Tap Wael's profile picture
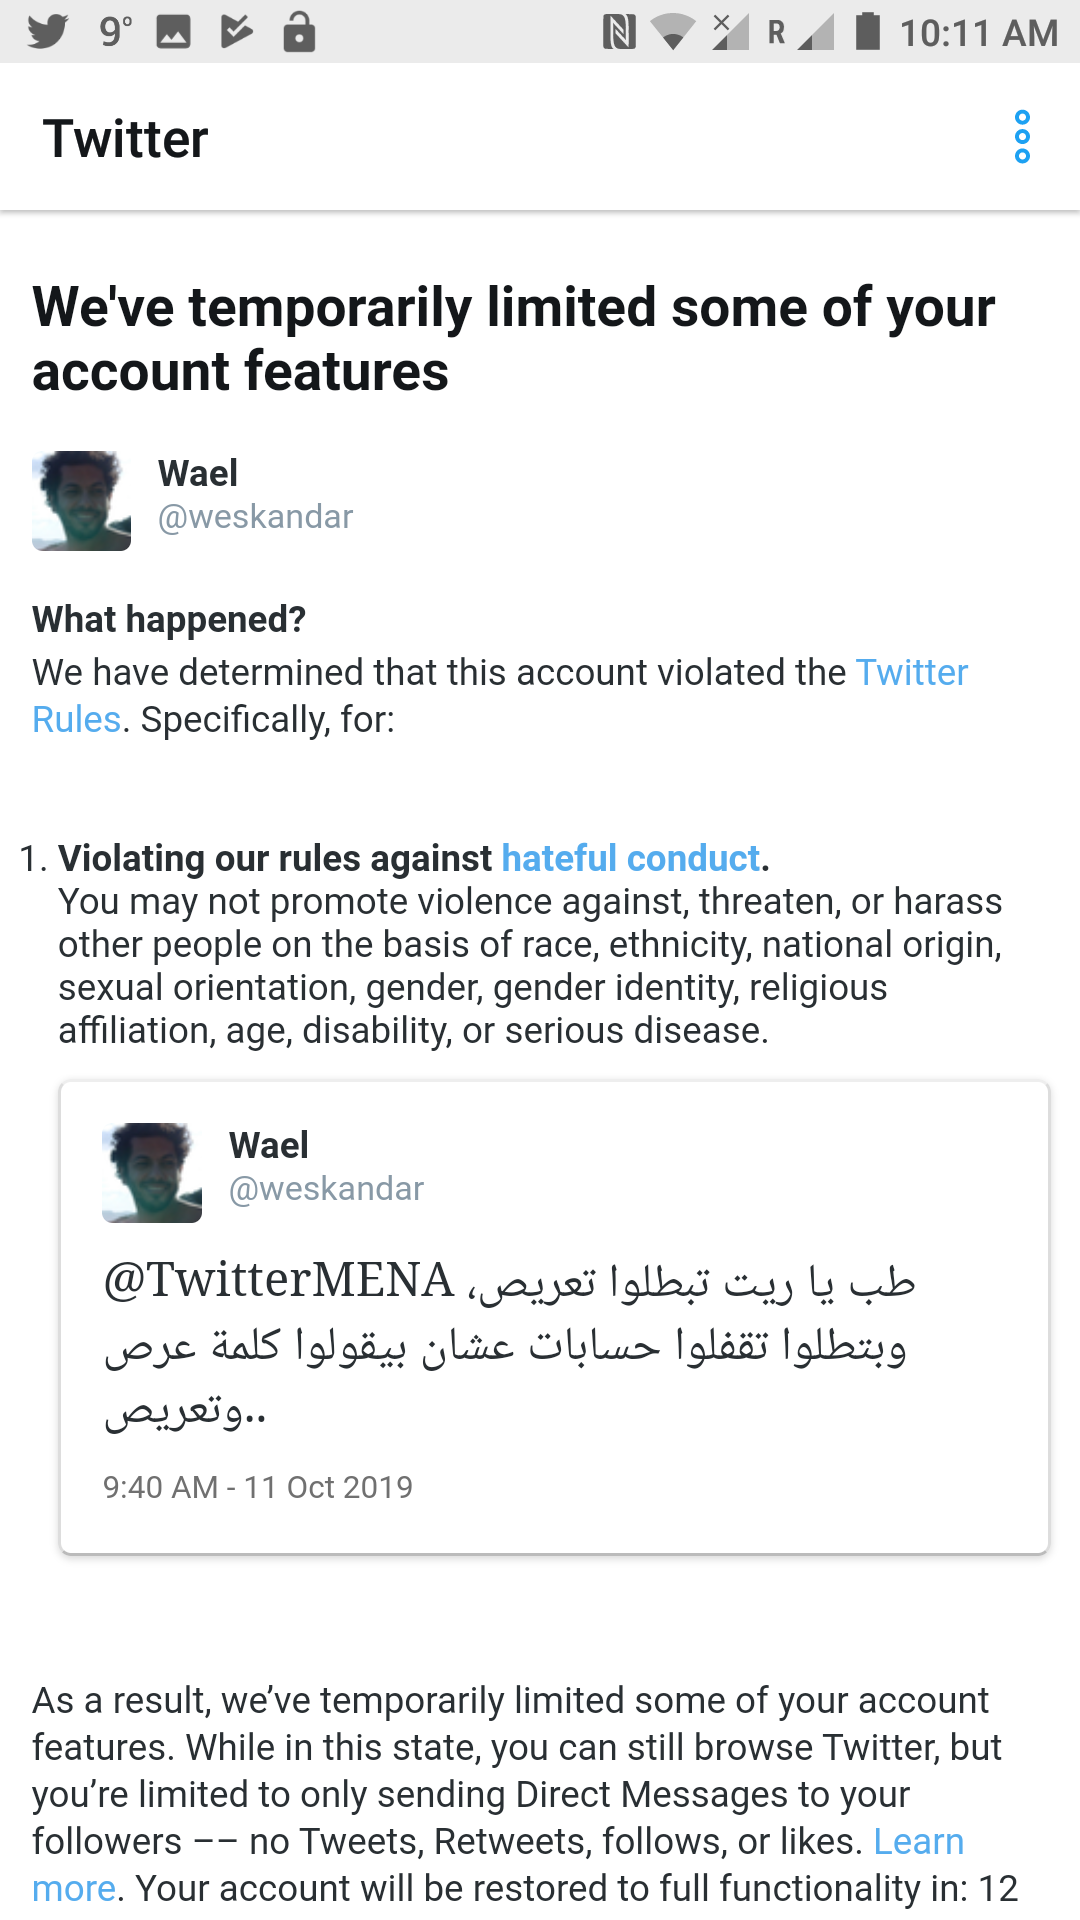 coord(80,500)
